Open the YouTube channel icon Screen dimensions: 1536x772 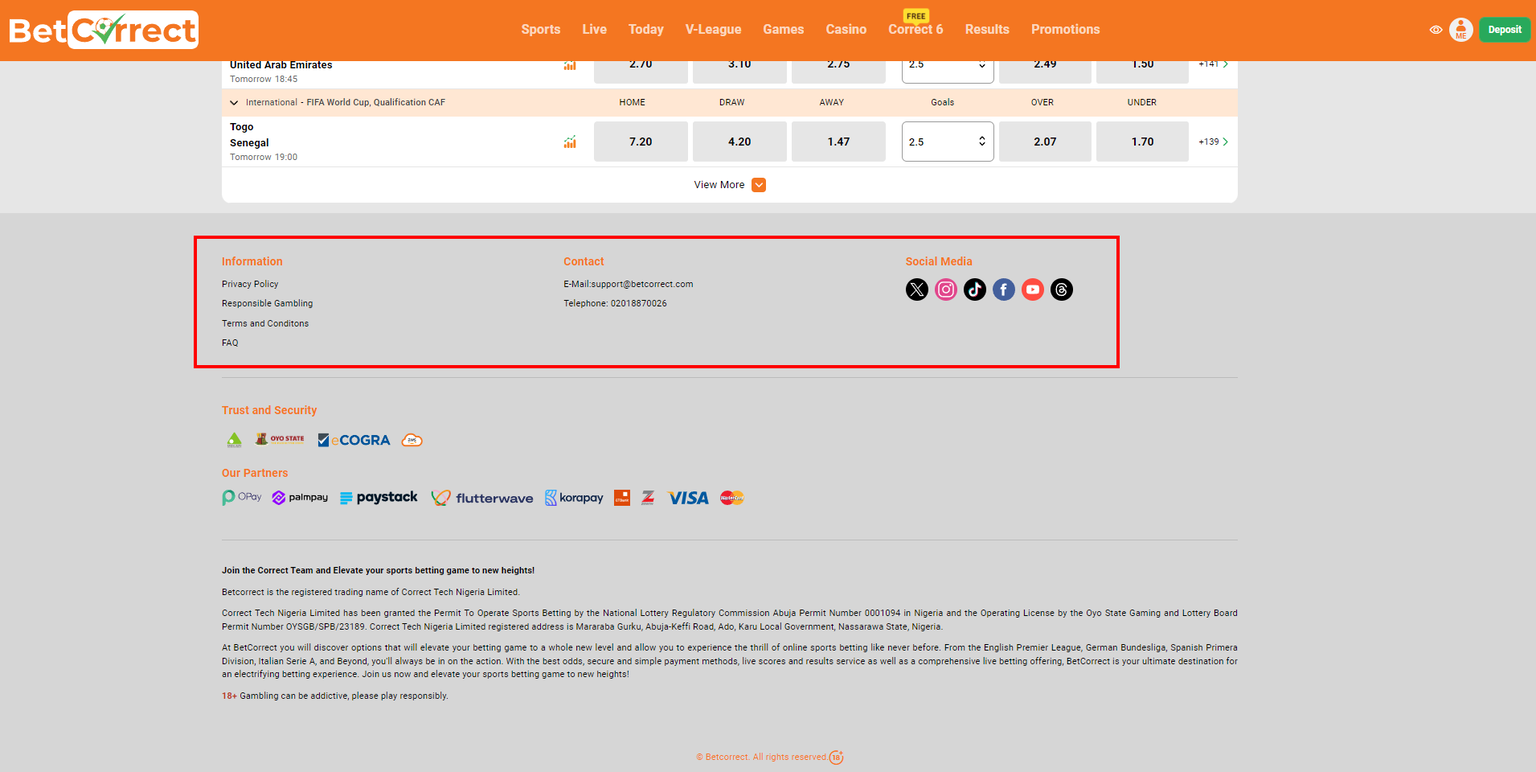click(x=1032, y=289)
